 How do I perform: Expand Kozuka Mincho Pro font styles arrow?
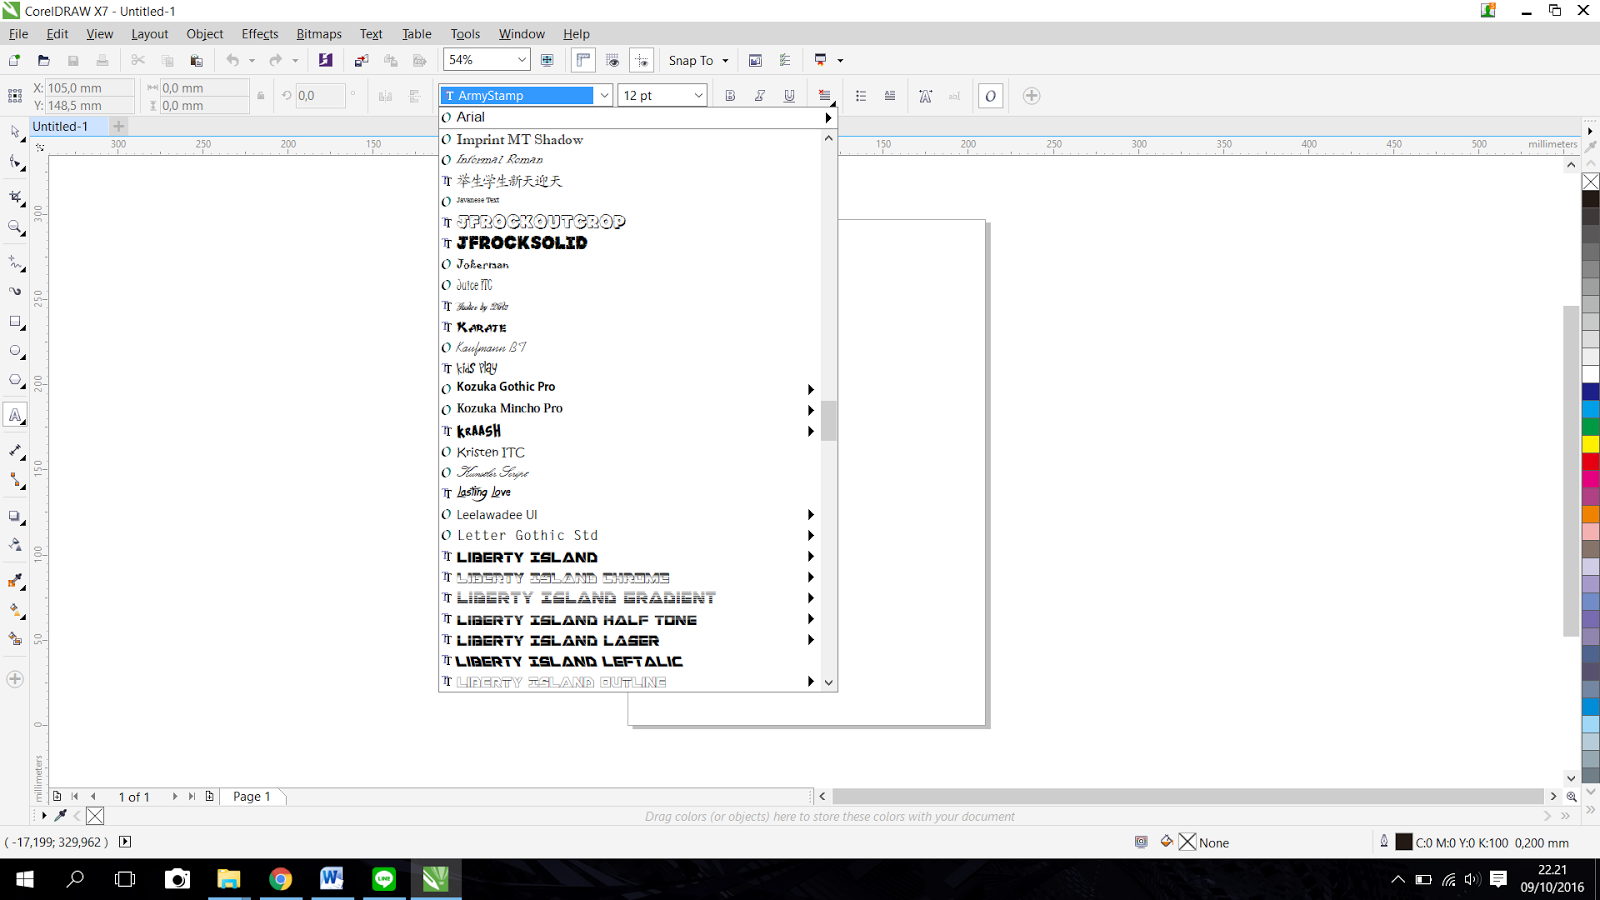811,410
